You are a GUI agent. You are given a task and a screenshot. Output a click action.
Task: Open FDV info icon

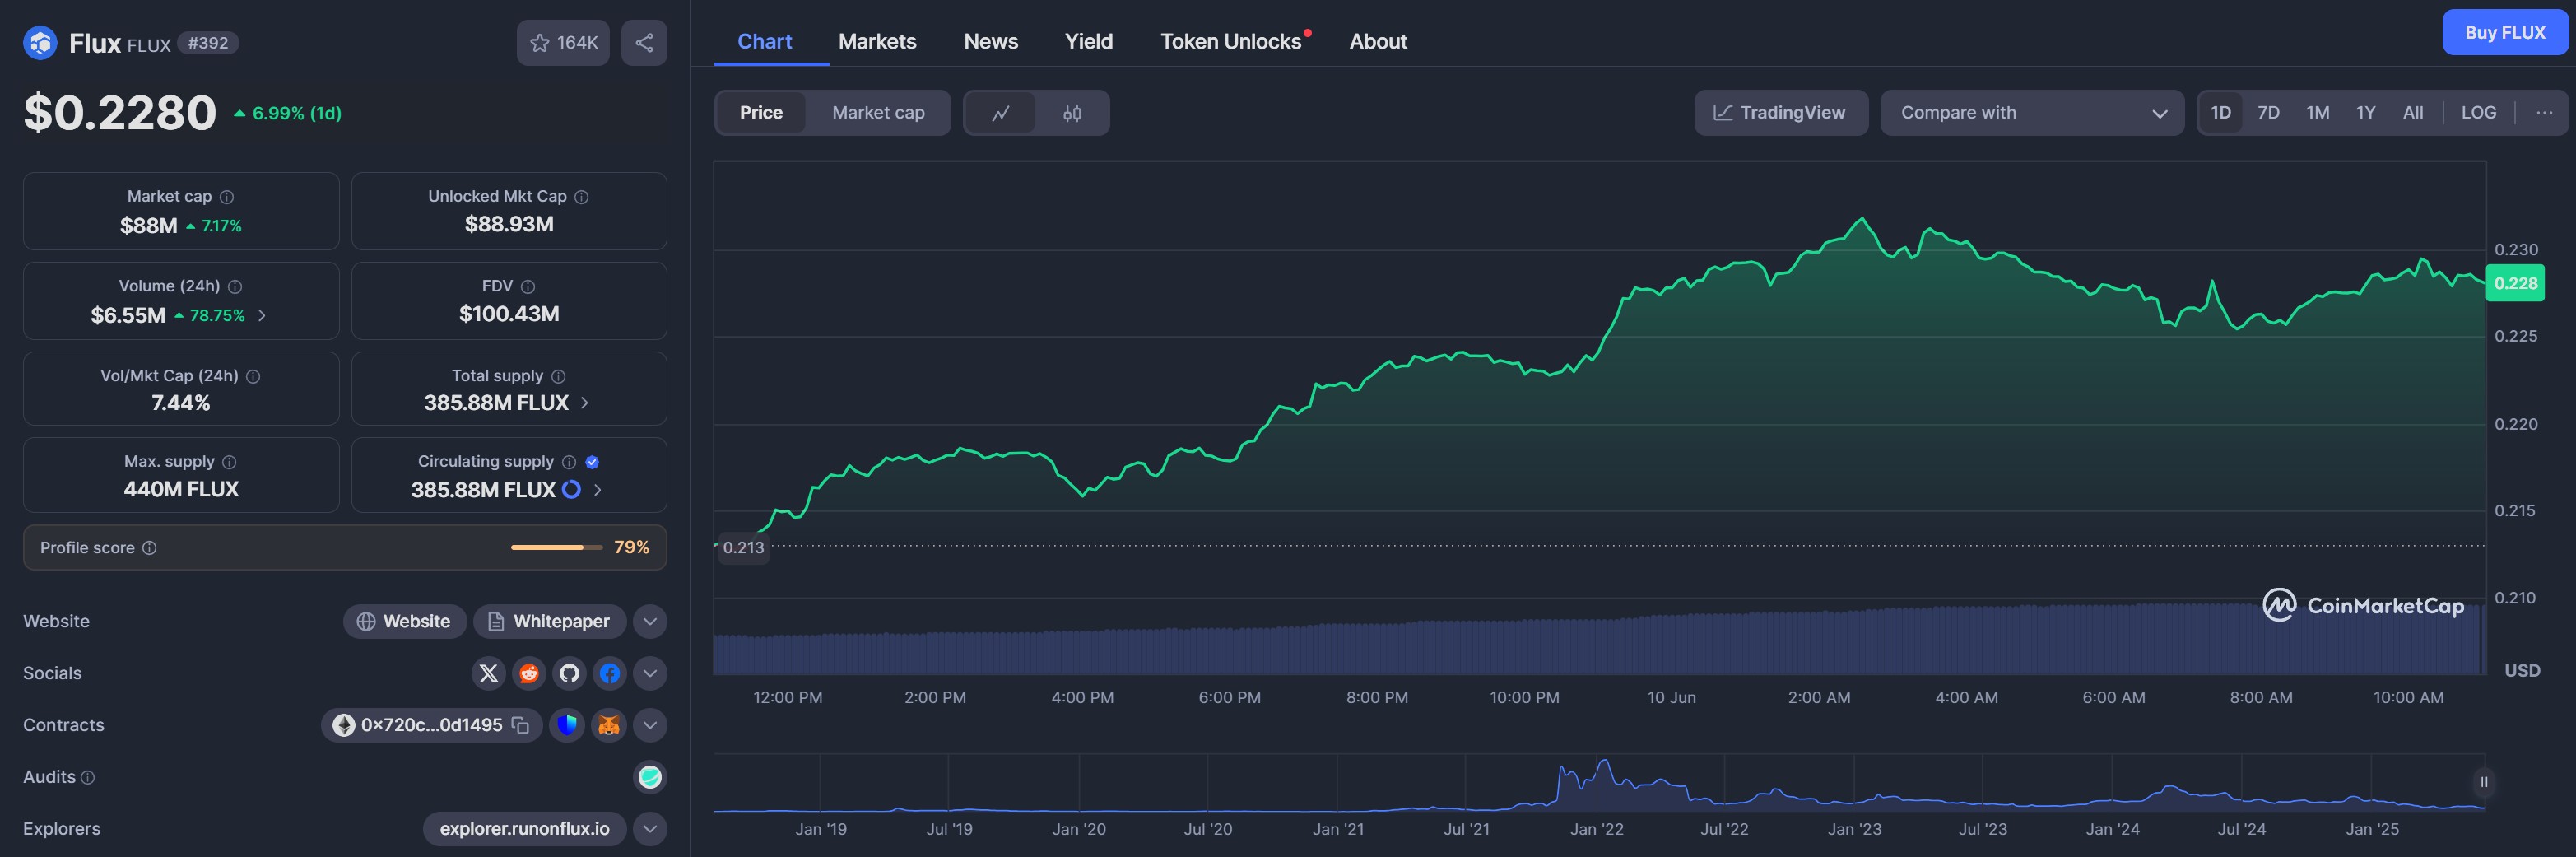528,287
